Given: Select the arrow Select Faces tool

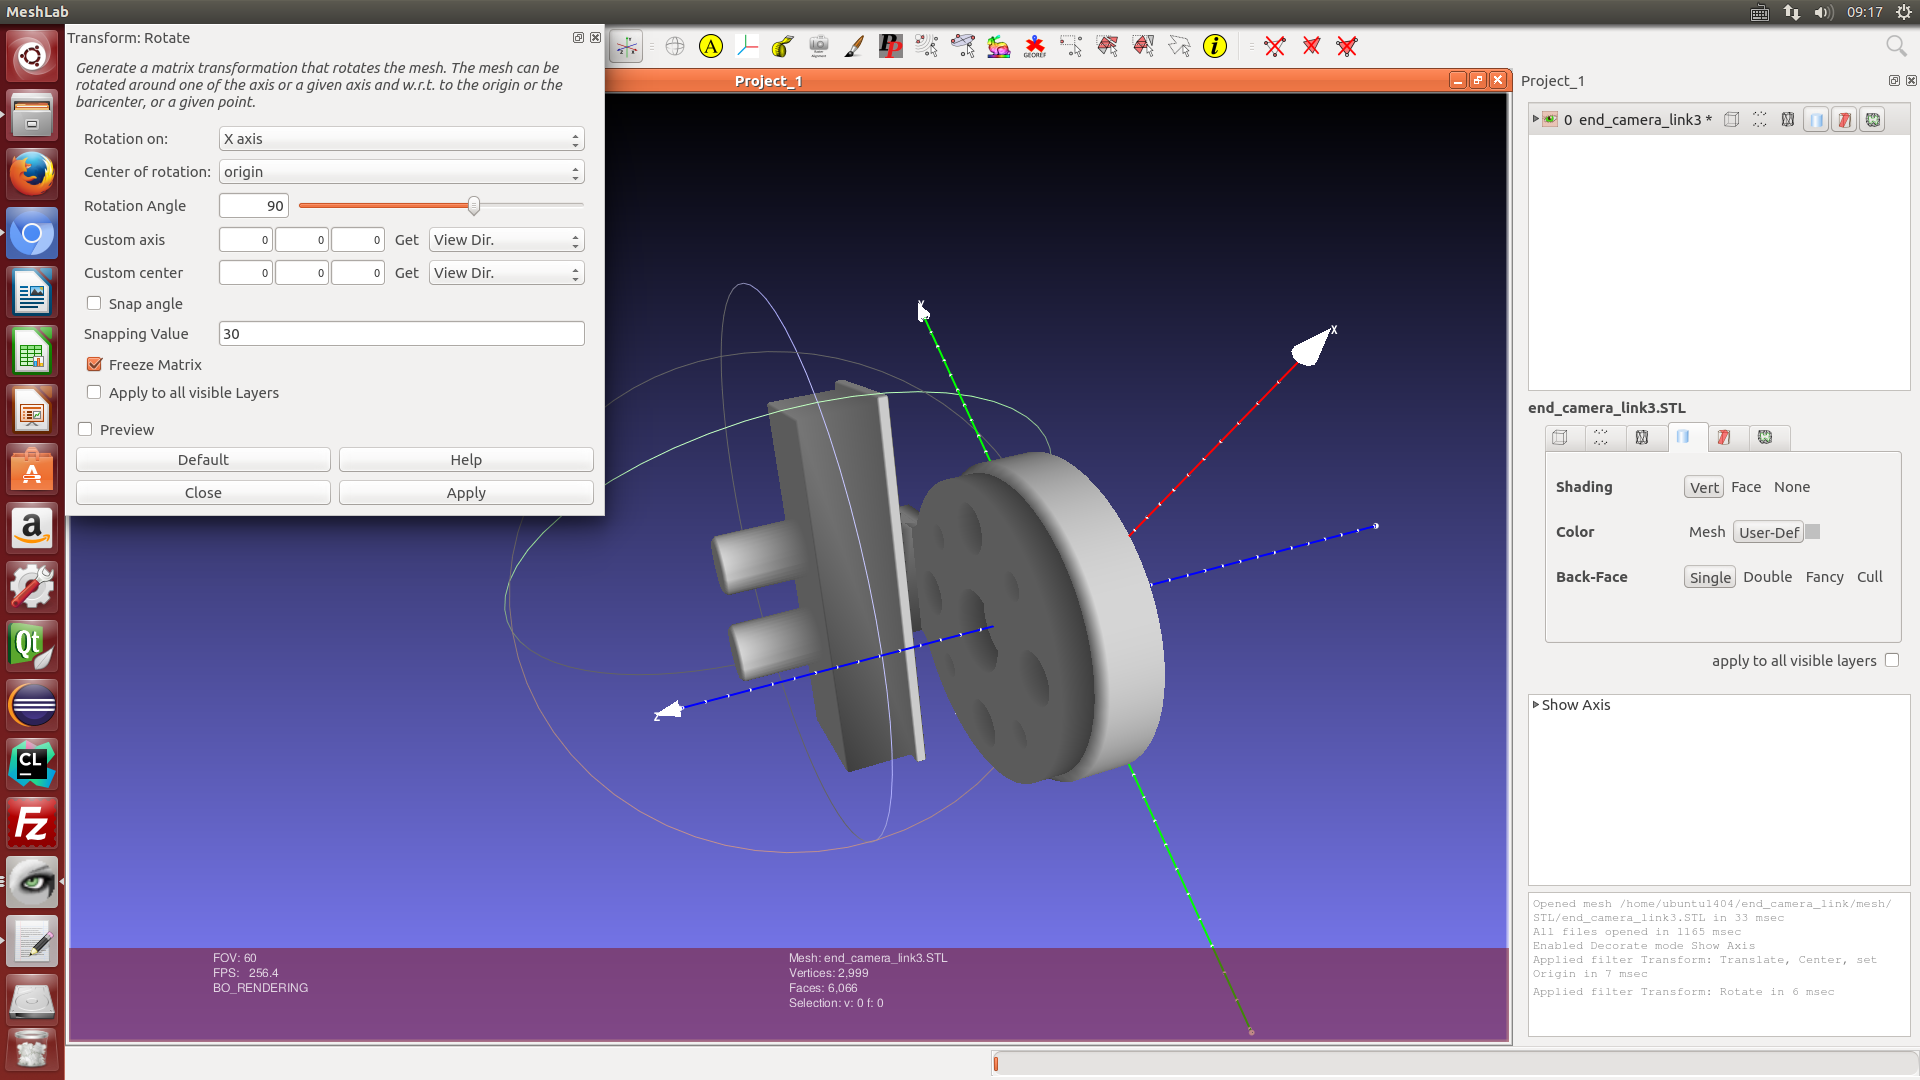Looking at the screenshot, I should pyautogui.click(x=1179, y=46).
